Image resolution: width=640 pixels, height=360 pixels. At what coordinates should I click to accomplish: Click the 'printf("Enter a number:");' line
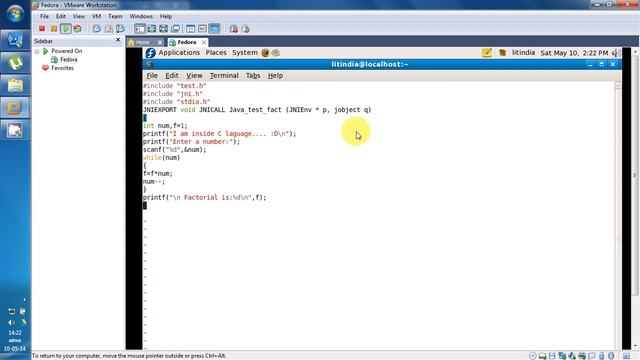point(191,142)
